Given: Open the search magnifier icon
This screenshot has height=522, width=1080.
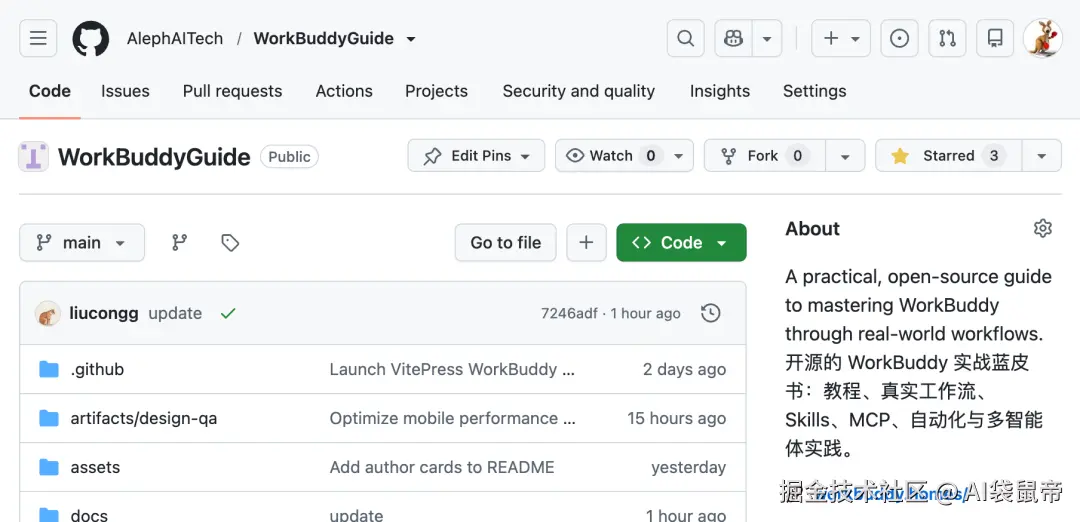Looking at the screenshot, I should pos(685,39).
